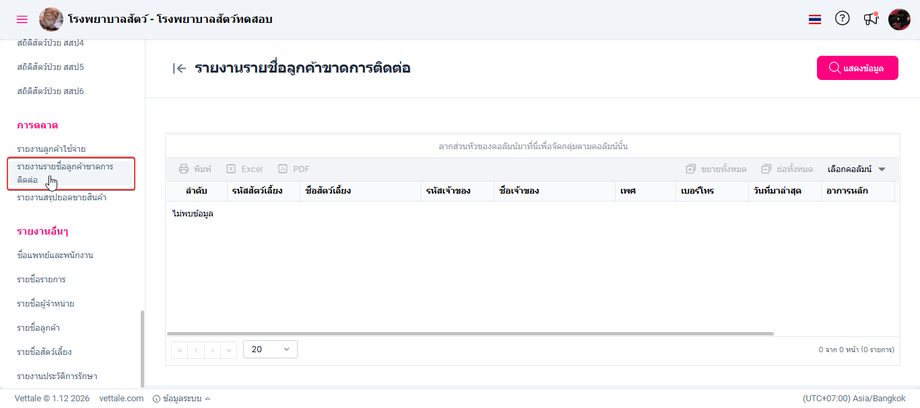Open รายงานสรุปยอดขายสินค้า in the sidebar
920x408 pixels.
62,198
